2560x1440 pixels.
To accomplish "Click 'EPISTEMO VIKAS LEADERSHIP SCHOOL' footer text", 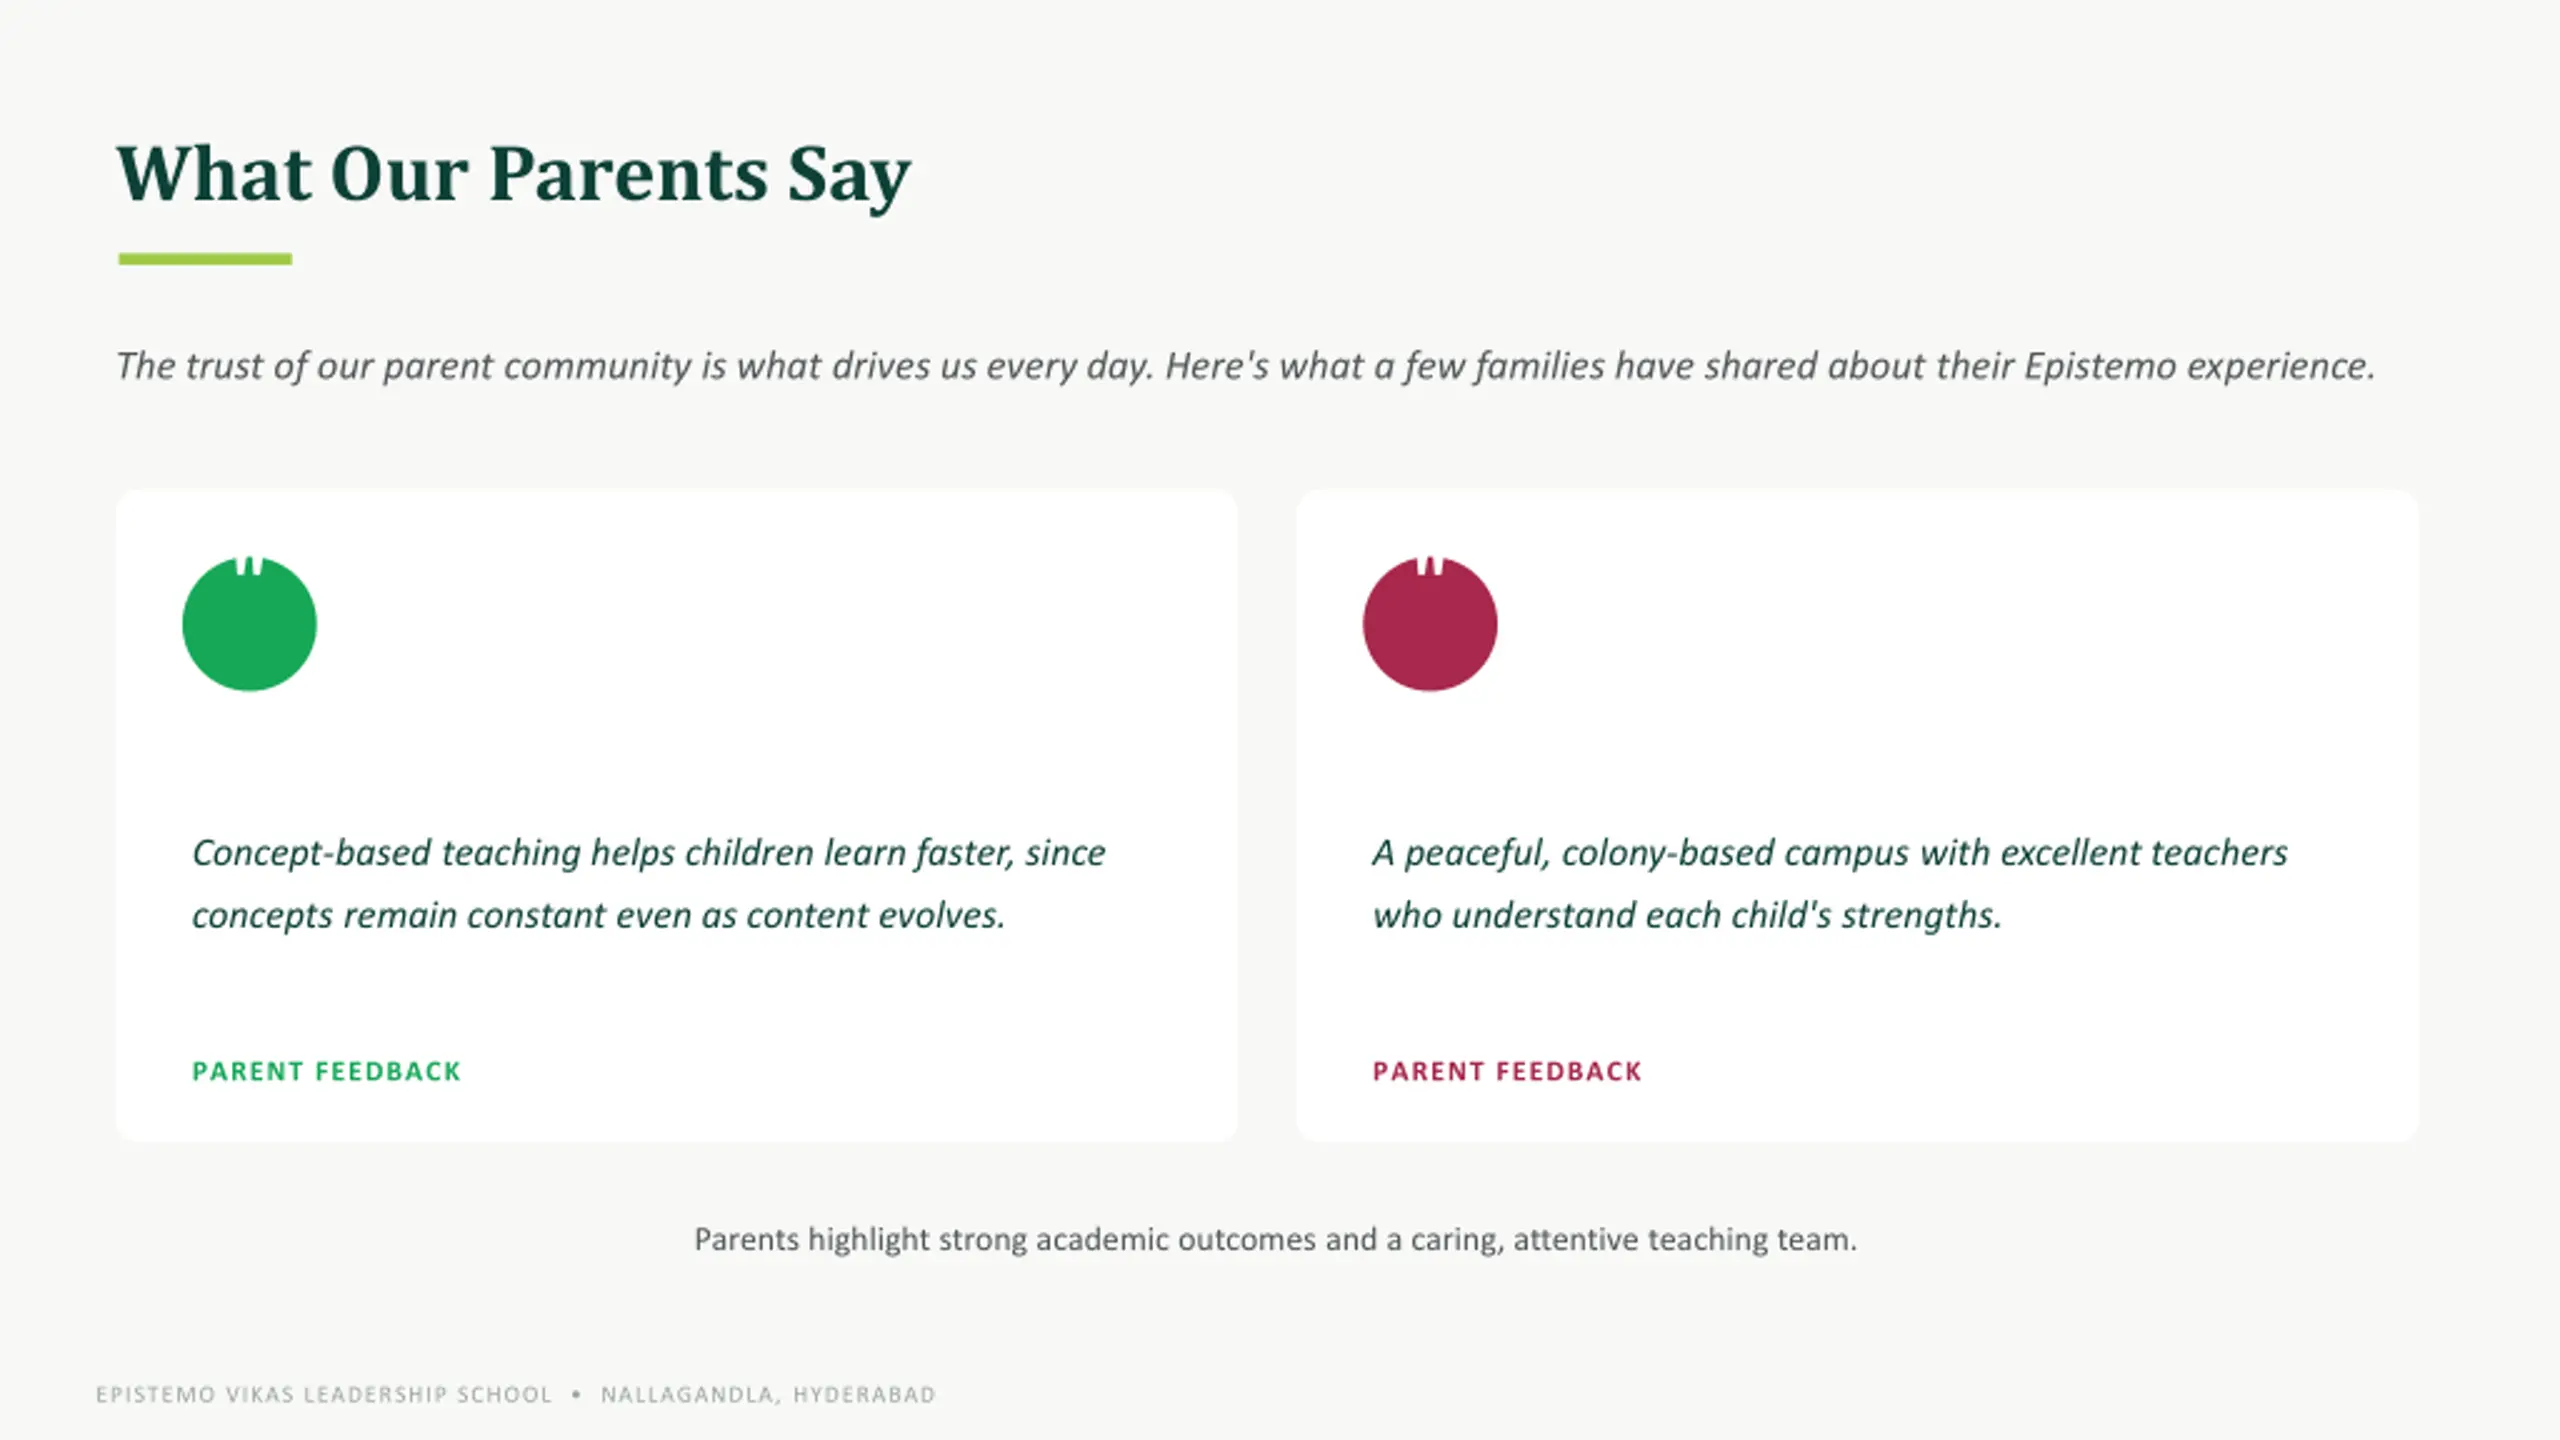I will [x=324, y=1394].
